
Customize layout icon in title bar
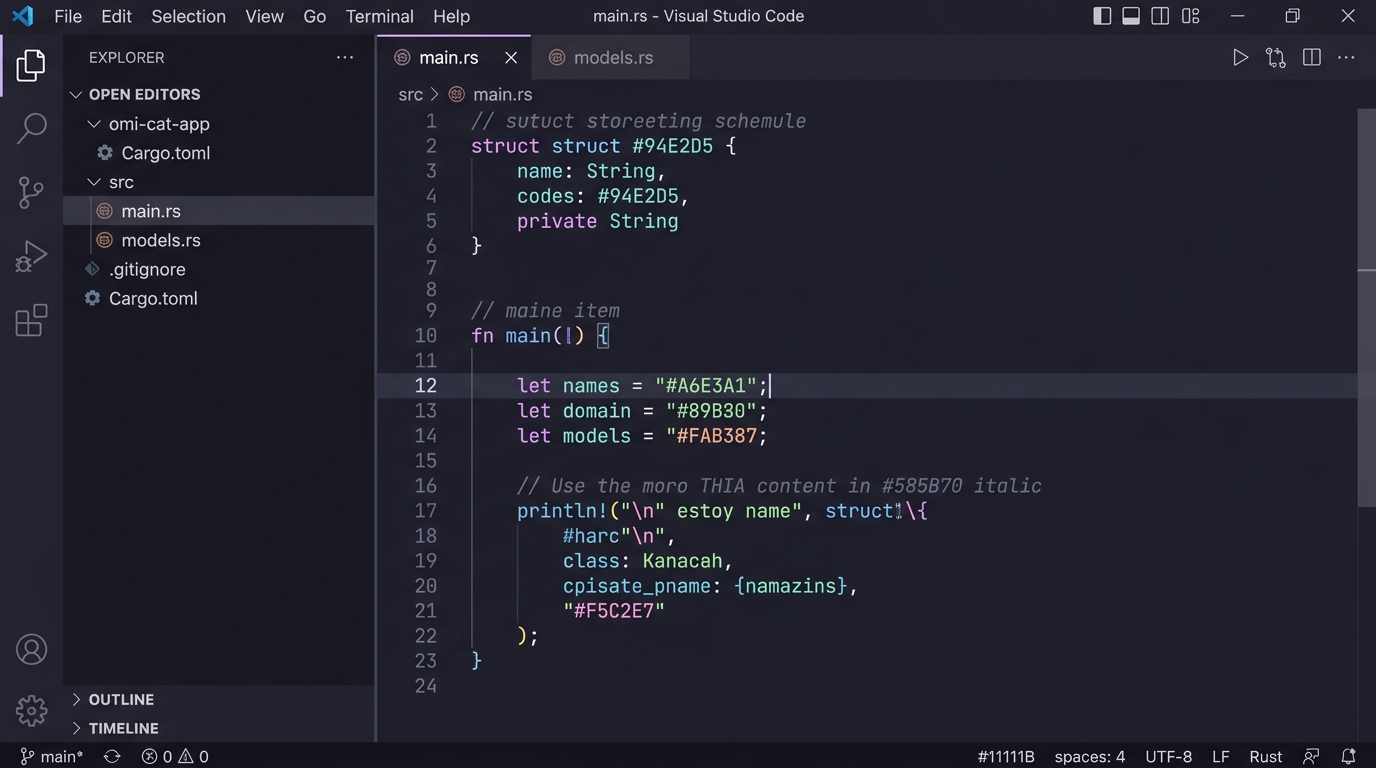click(x=1190, y=16)
